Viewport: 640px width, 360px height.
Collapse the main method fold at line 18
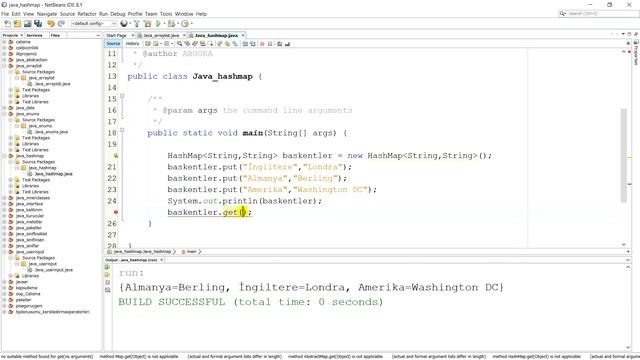click(122, 130)
